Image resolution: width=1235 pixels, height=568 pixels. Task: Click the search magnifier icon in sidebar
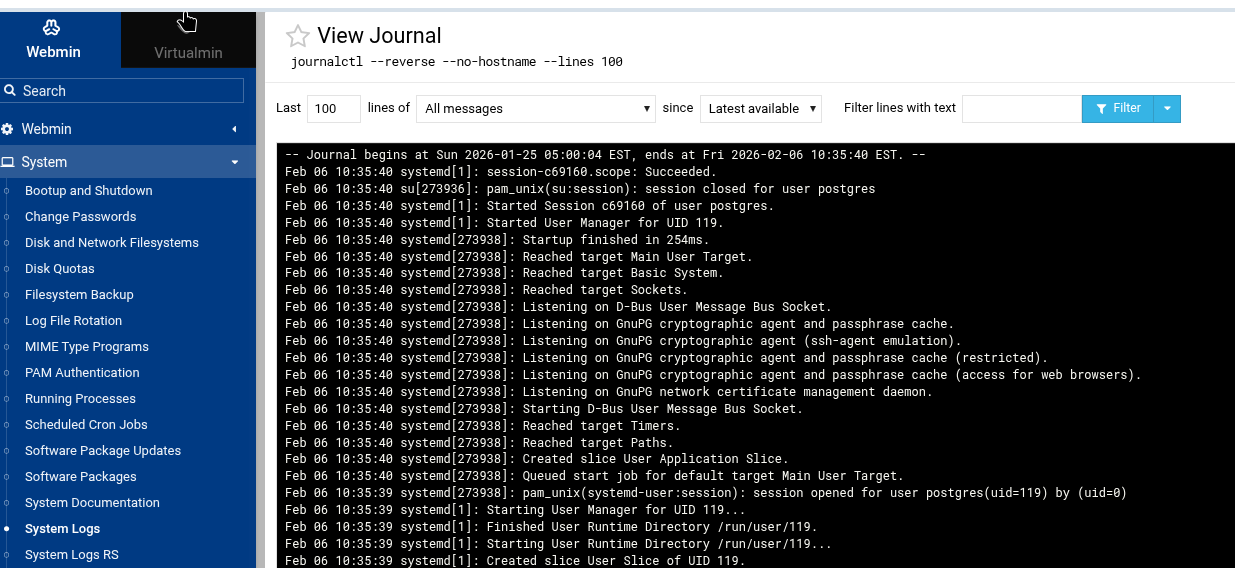click(10, 90)
